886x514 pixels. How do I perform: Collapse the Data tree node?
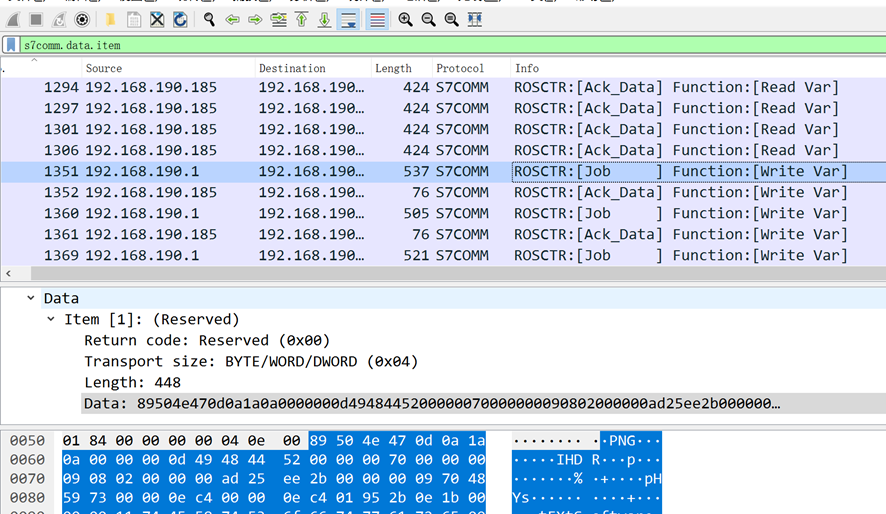coord(31,298)
